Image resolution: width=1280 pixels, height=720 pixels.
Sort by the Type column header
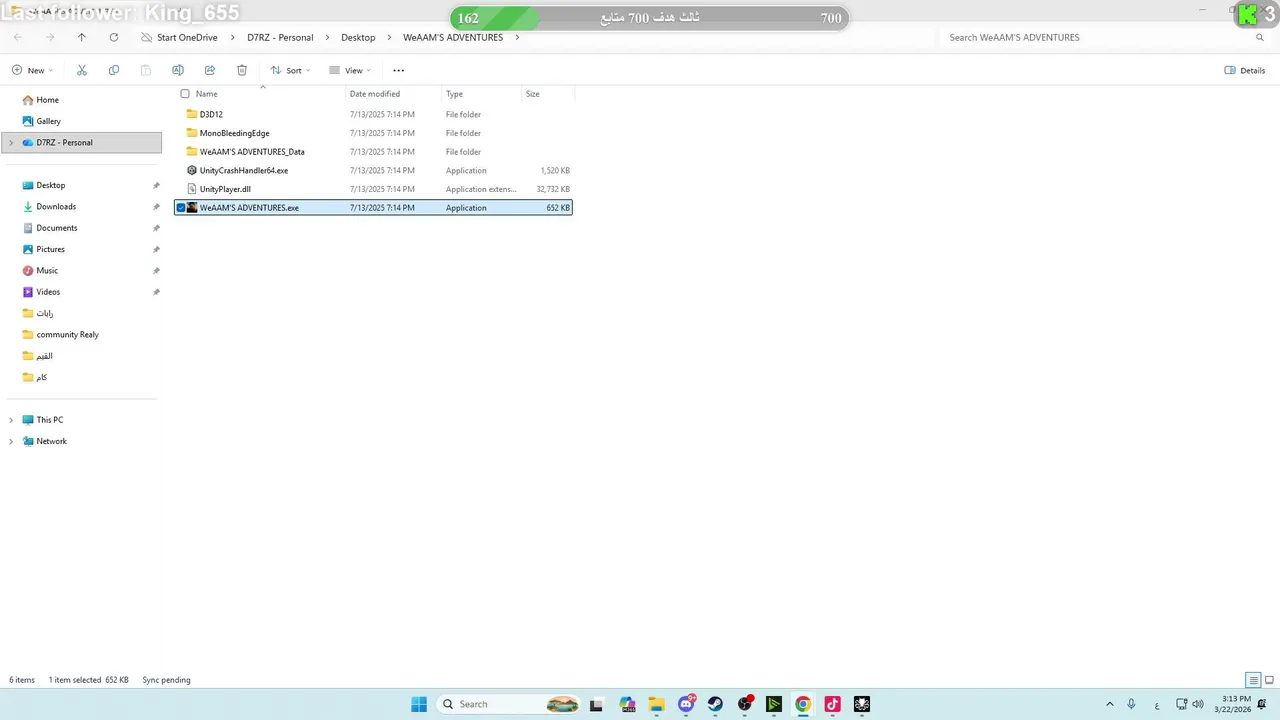pyautogui.click(x=481, y=94)
